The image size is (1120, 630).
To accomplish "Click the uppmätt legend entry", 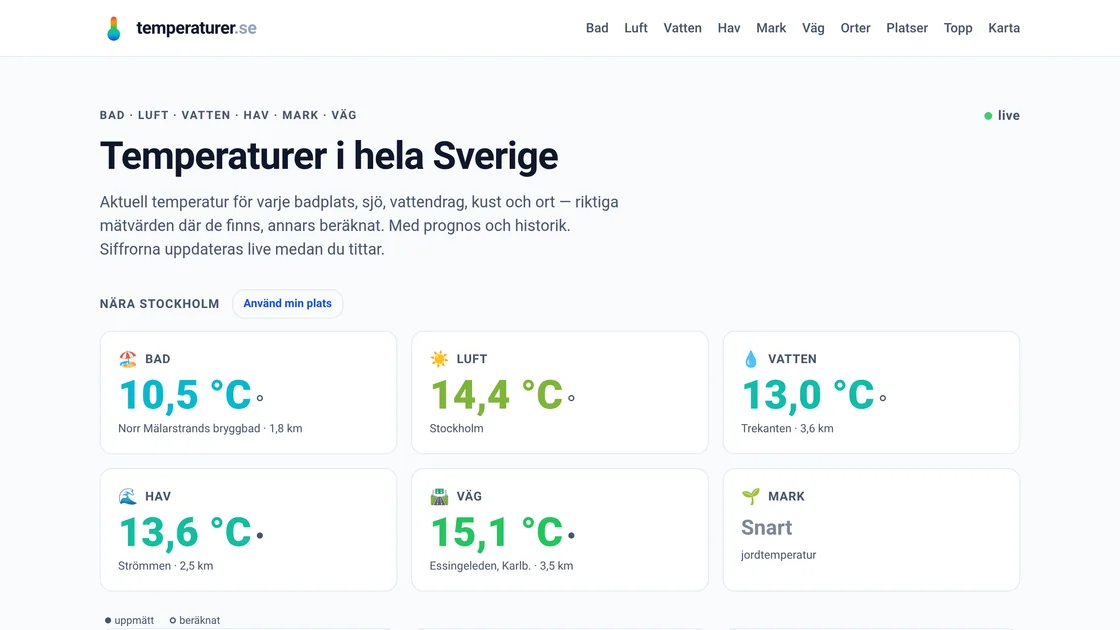I will (x=129, y=620).
